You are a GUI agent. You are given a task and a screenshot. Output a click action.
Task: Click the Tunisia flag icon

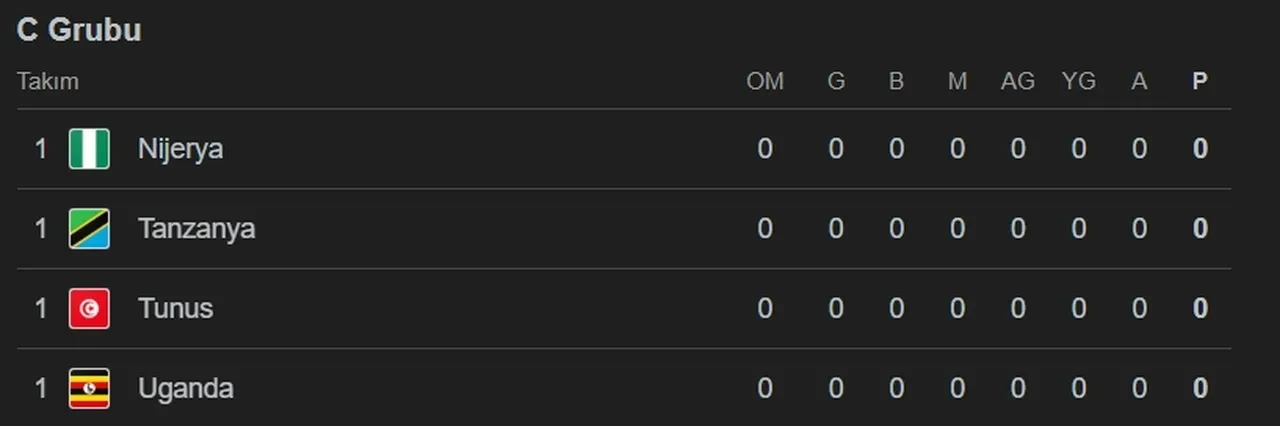tap(89, 308)
